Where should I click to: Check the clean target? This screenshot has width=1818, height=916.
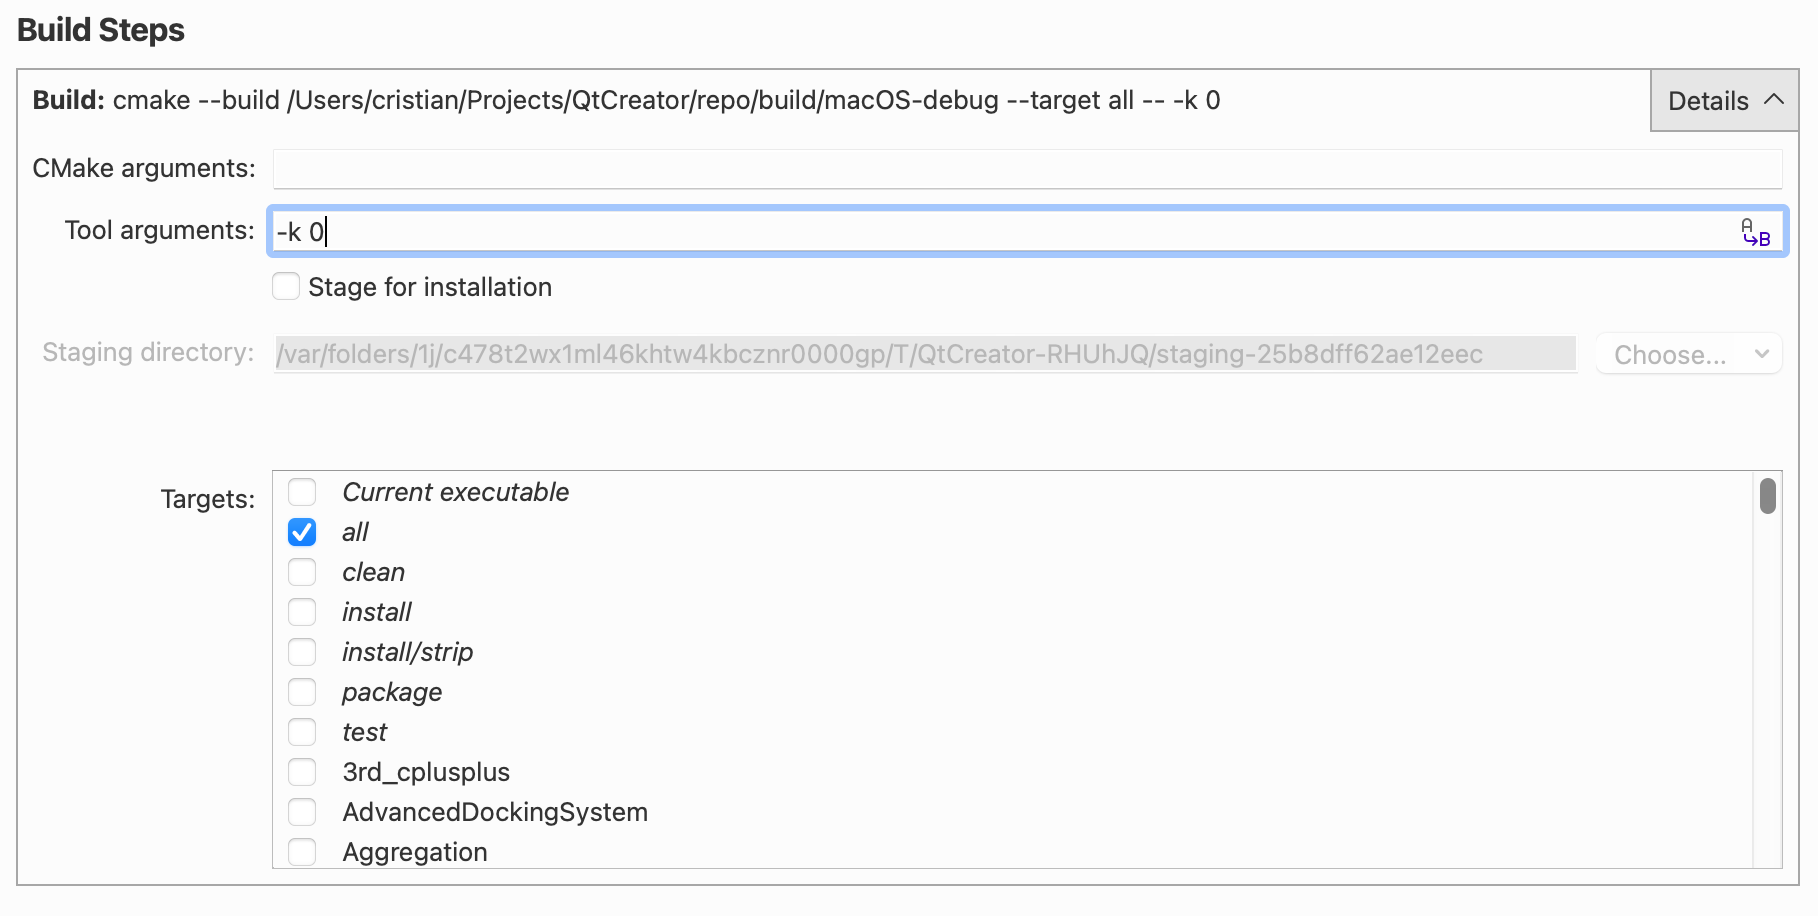pos(302,572)
